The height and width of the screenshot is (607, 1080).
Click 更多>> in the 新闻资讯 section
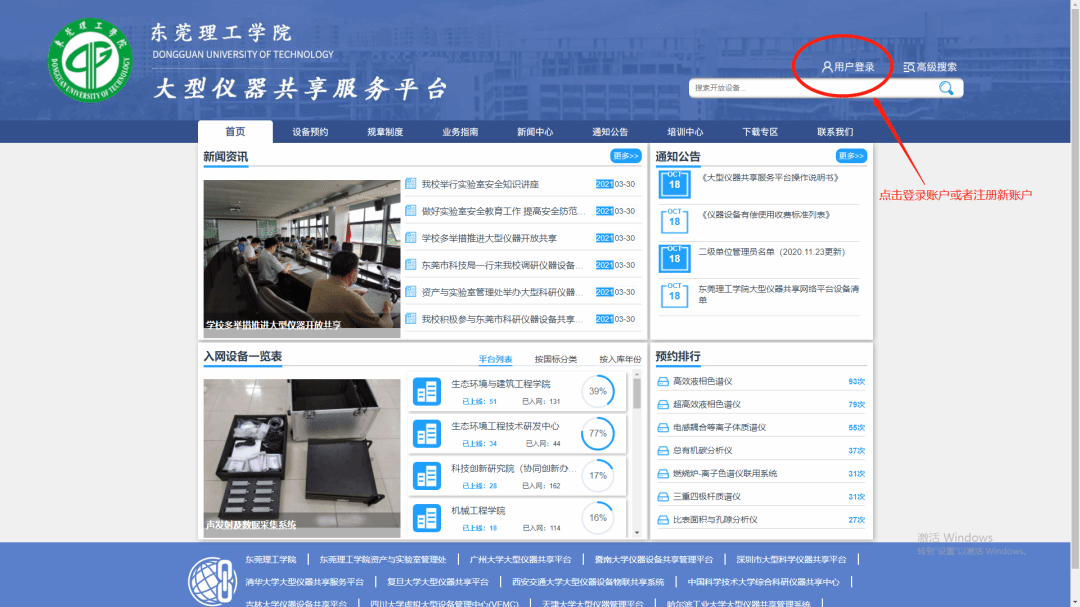point(625,156)
